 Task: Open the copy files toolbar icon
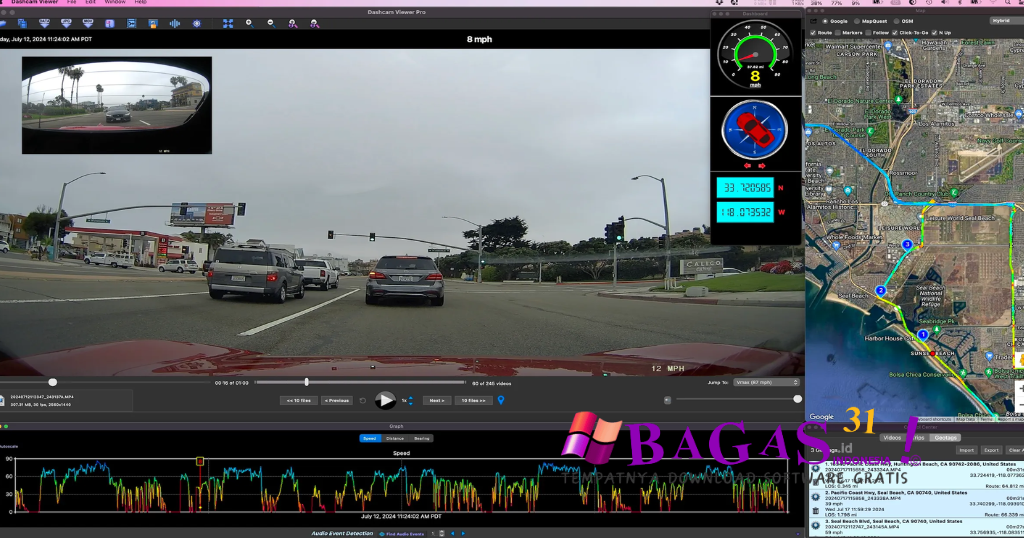pos(22,23)
